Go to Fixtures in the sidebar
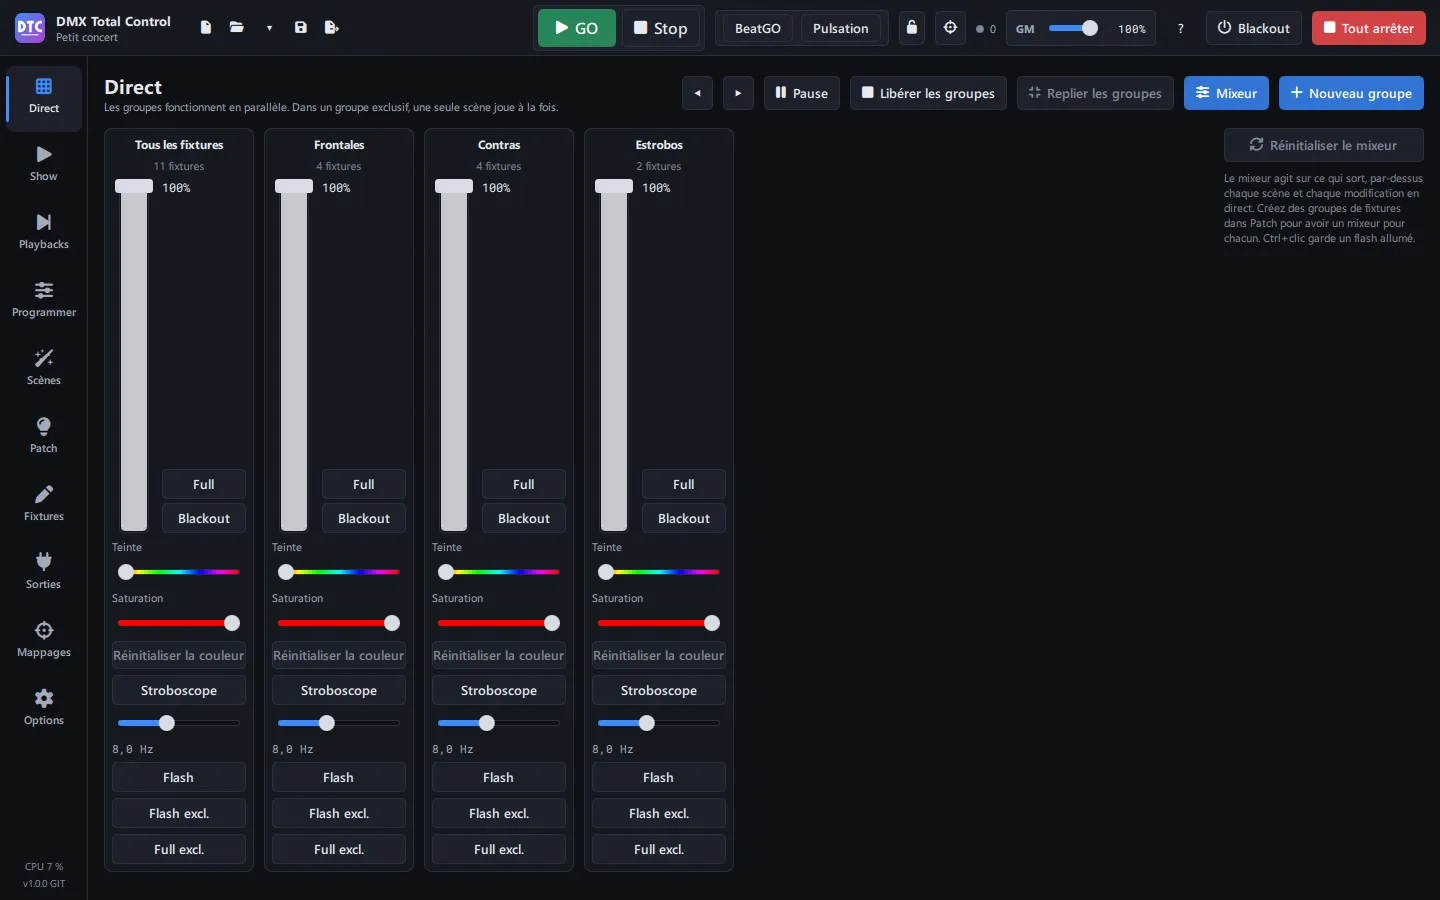1440x900 pixels. [44, 504]
